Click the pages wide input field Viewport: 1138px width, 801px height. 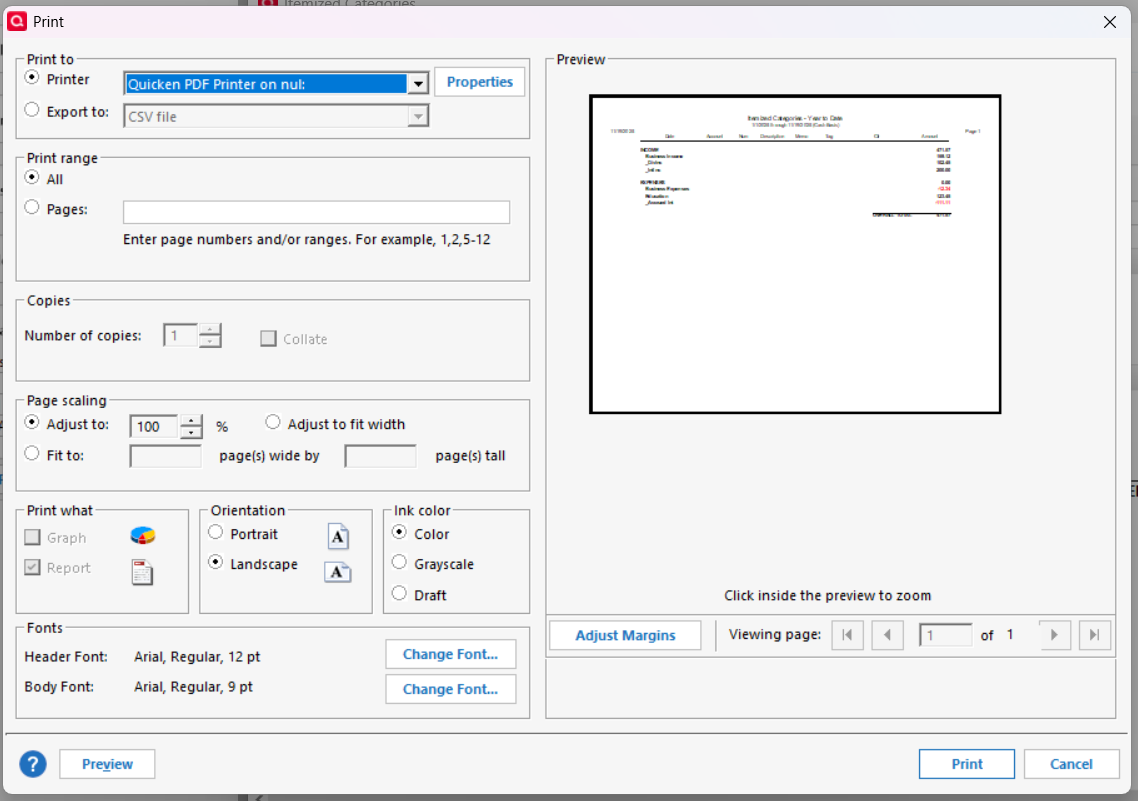pos(165,456)
